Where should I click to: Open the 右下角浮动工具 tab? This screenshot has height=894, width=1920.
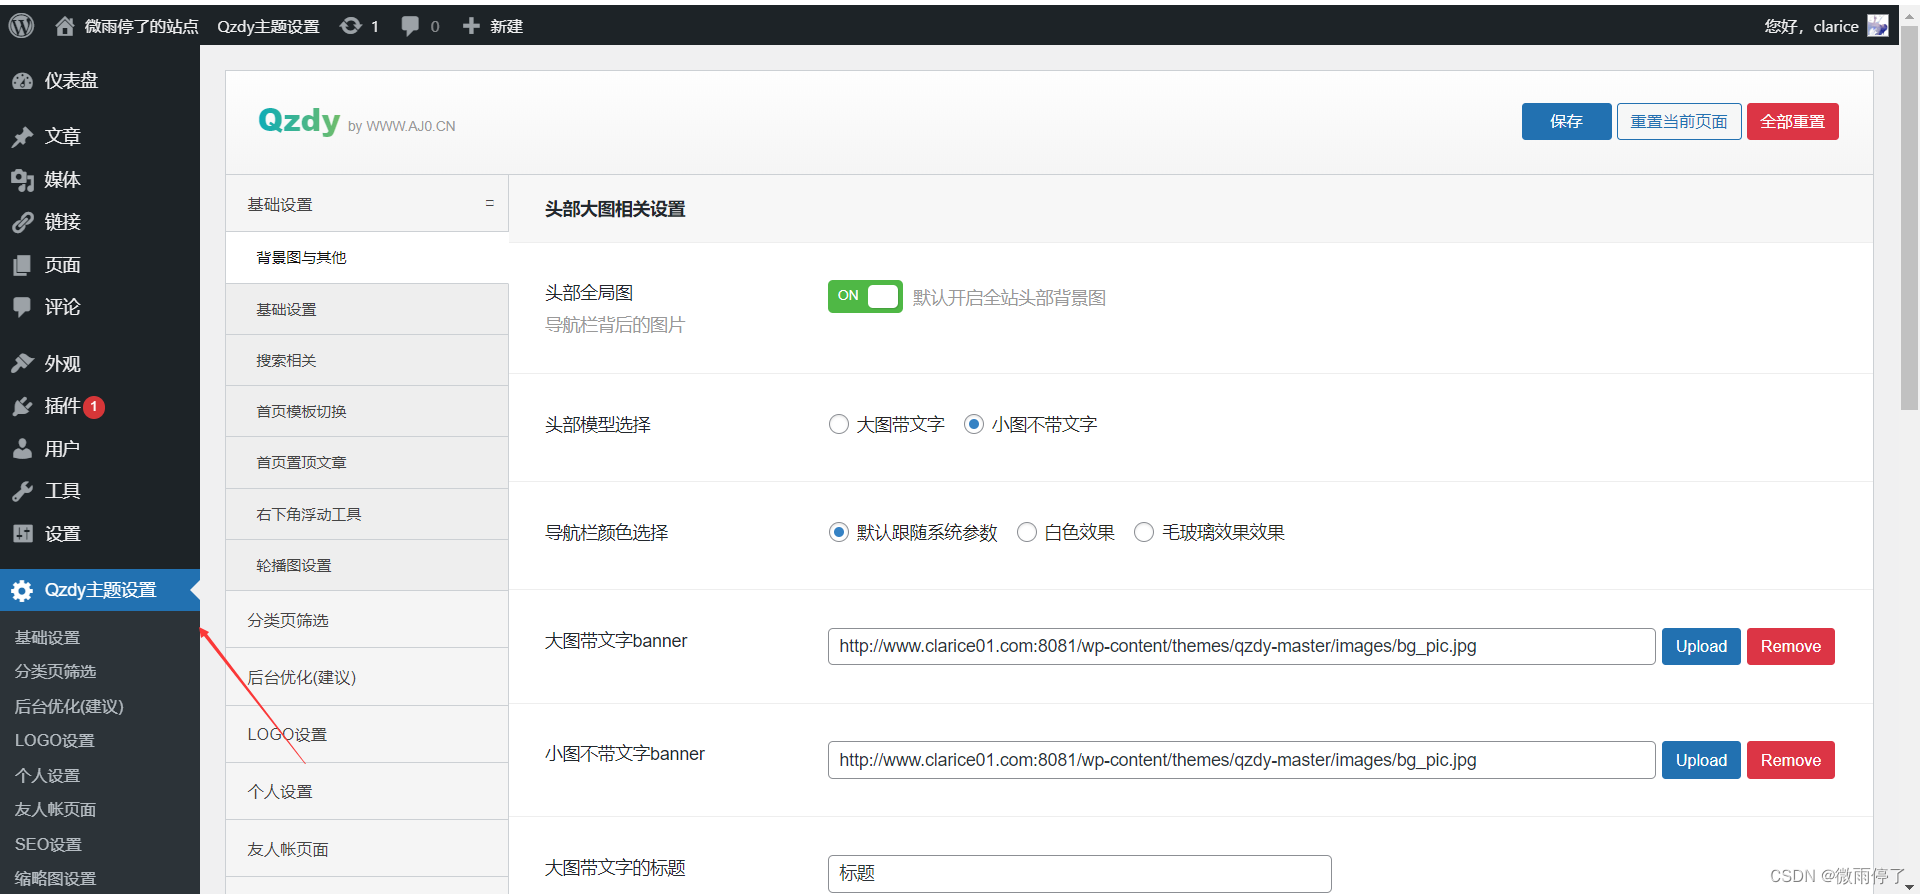tap(367, 514)
